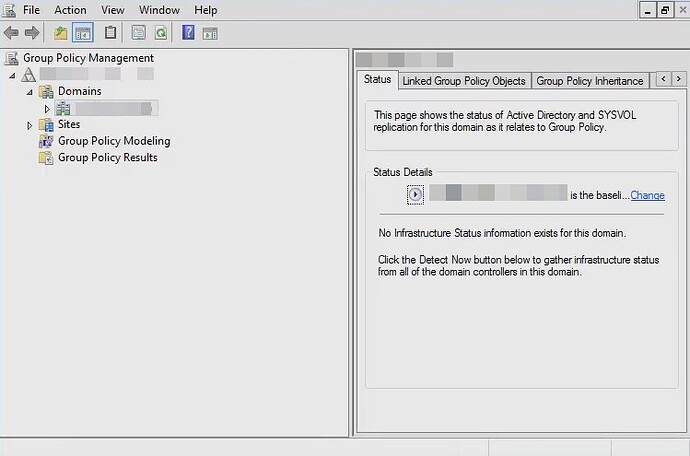This screenshot has width=690, height=456.
Task: Click the Group Policy Management root icon
Action: (x=11, y=58)
